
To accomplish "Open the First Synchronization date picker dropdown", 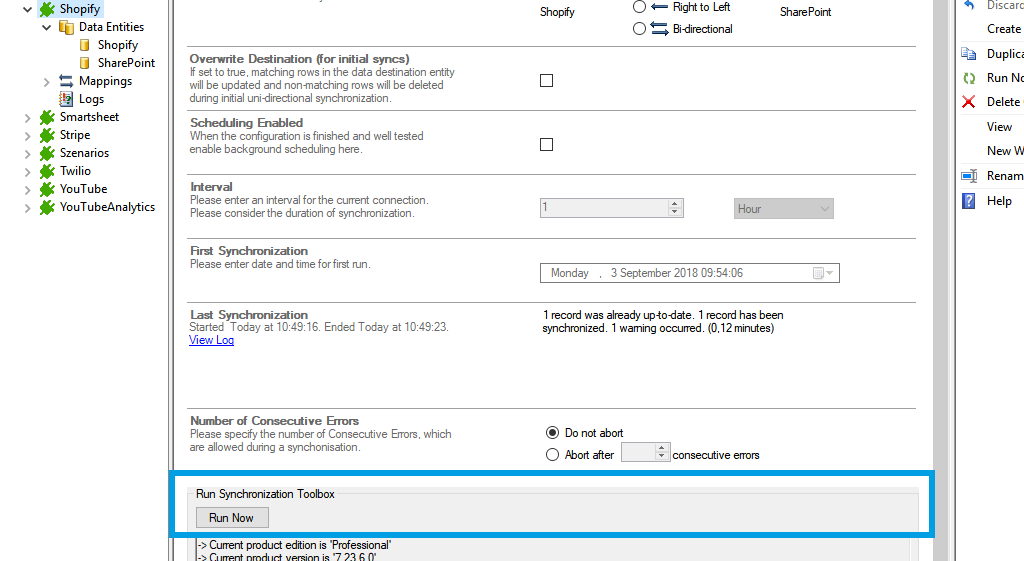I will 830,273.
